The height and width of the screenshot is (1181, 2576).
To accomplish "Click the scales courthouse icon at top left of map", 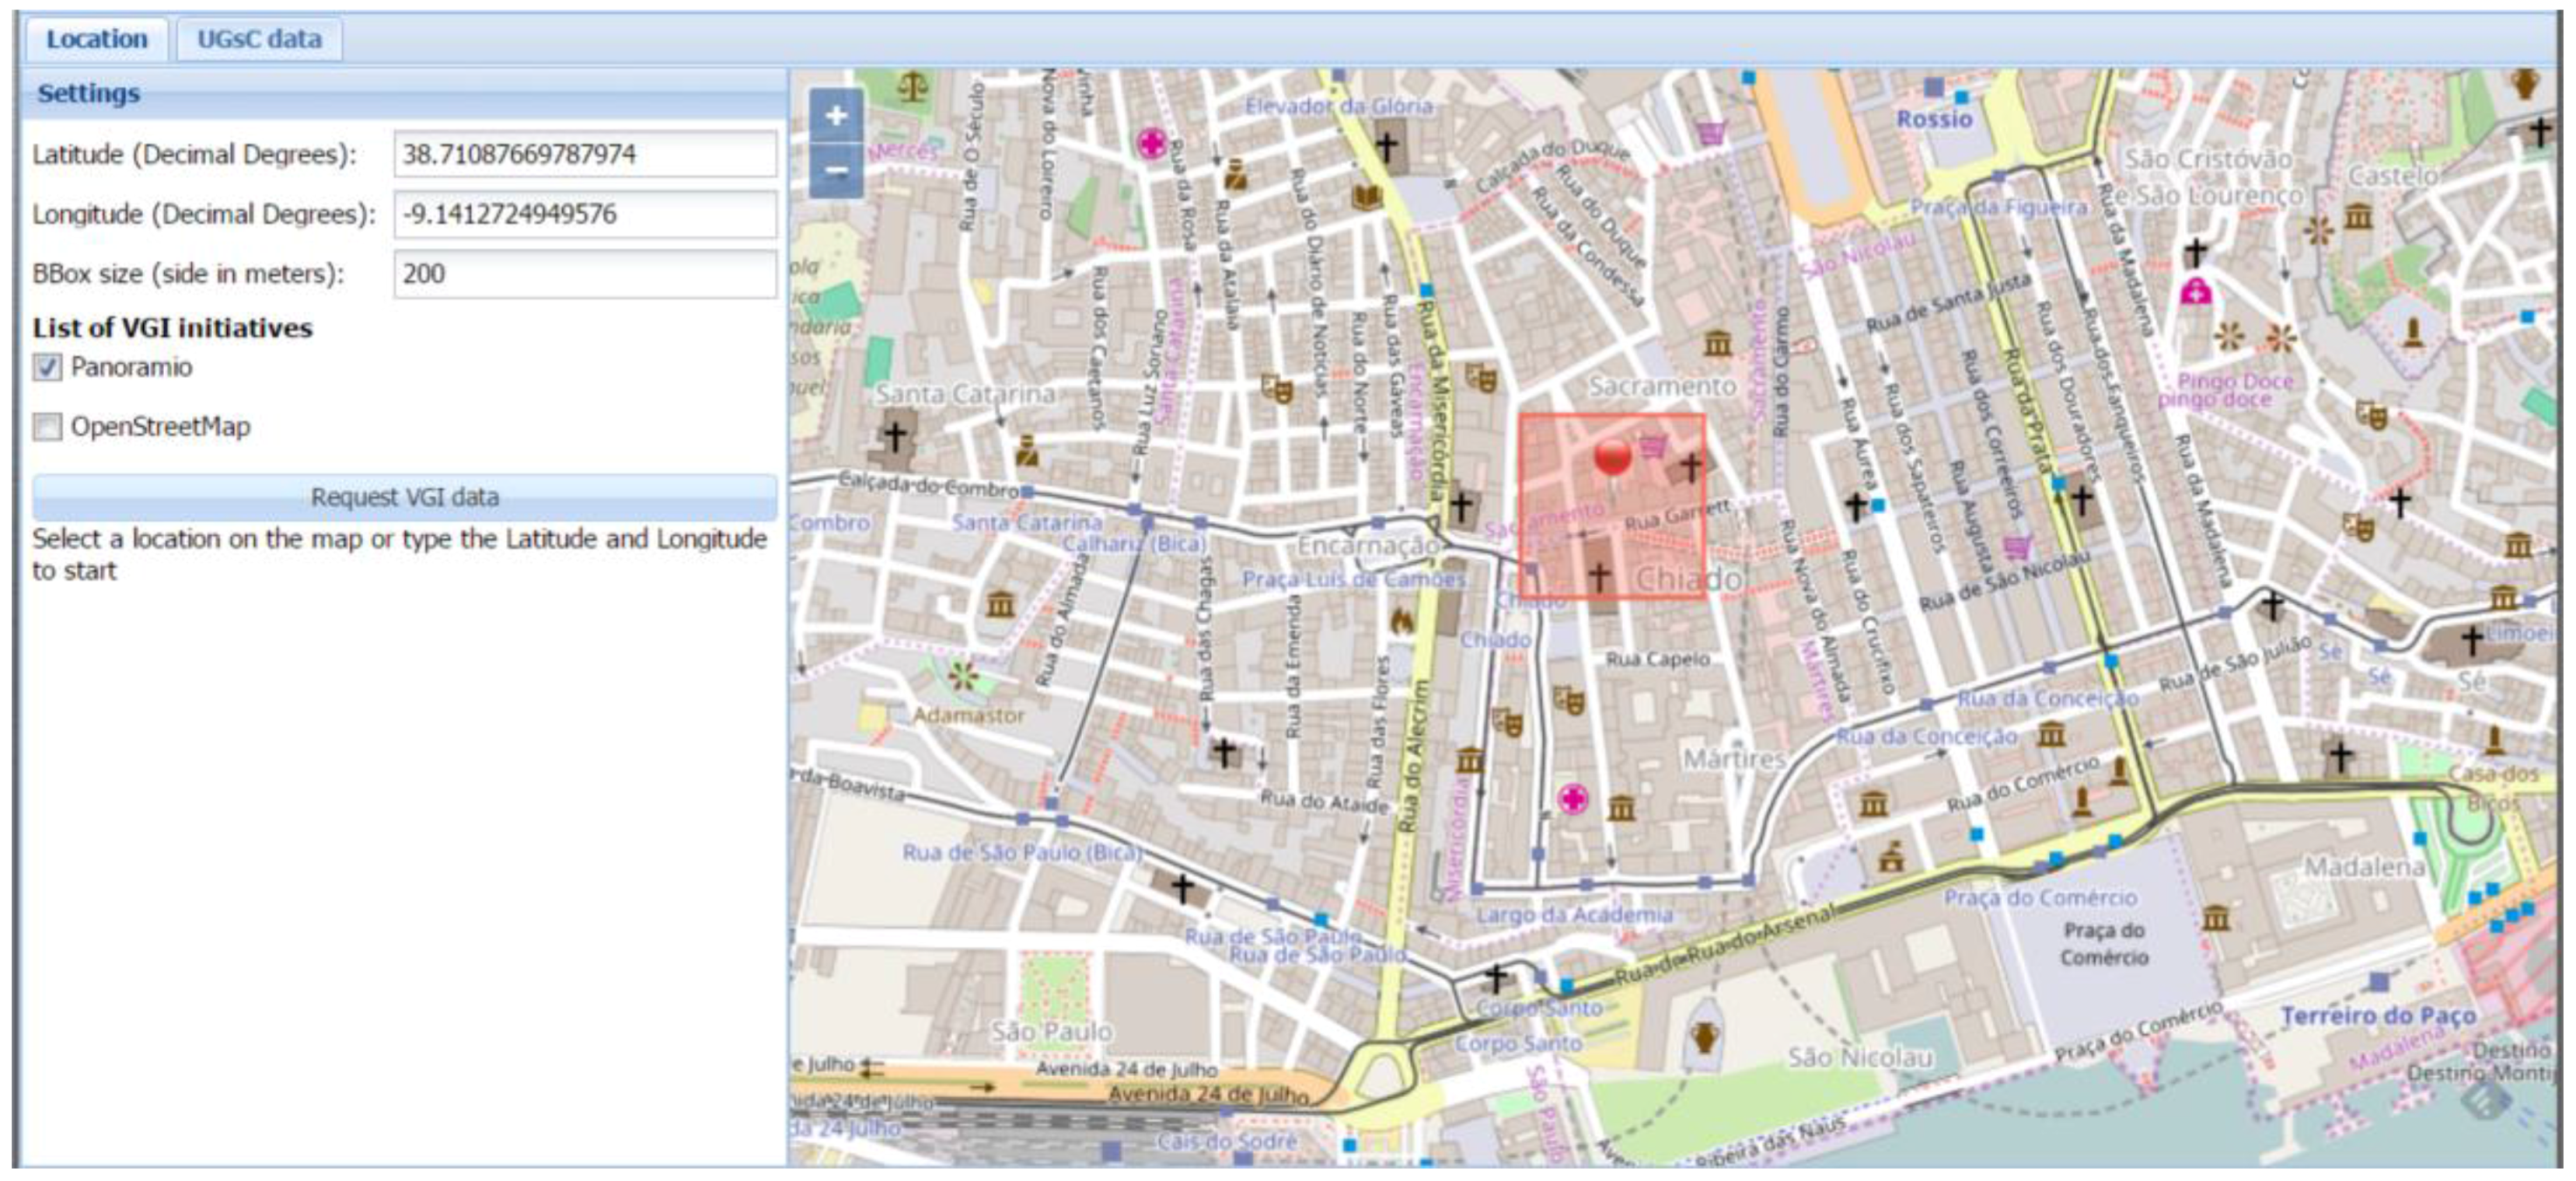I will [x=912, y=87].
